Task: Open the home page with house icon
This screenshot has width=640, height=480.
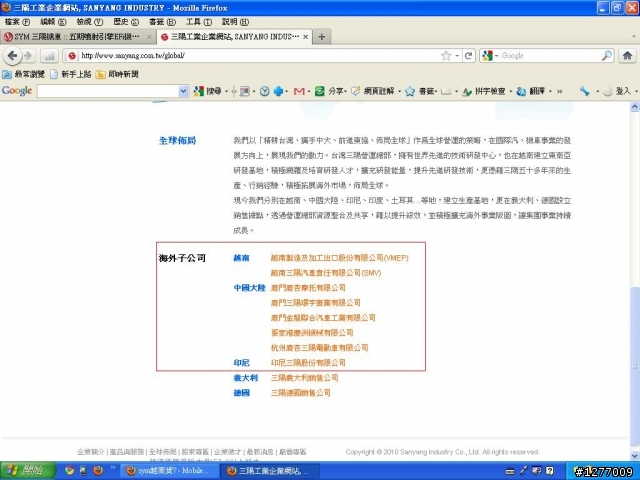Action: [627, 56]
